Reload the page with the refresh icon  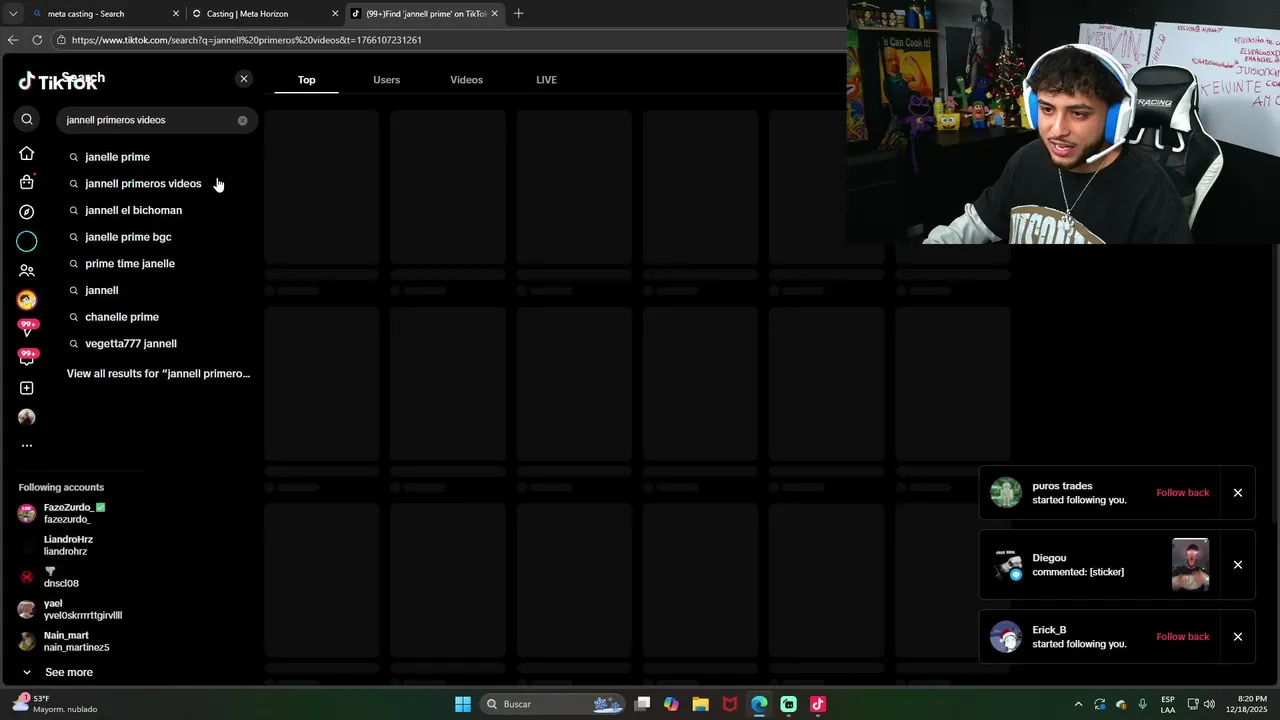coord(37,40)
